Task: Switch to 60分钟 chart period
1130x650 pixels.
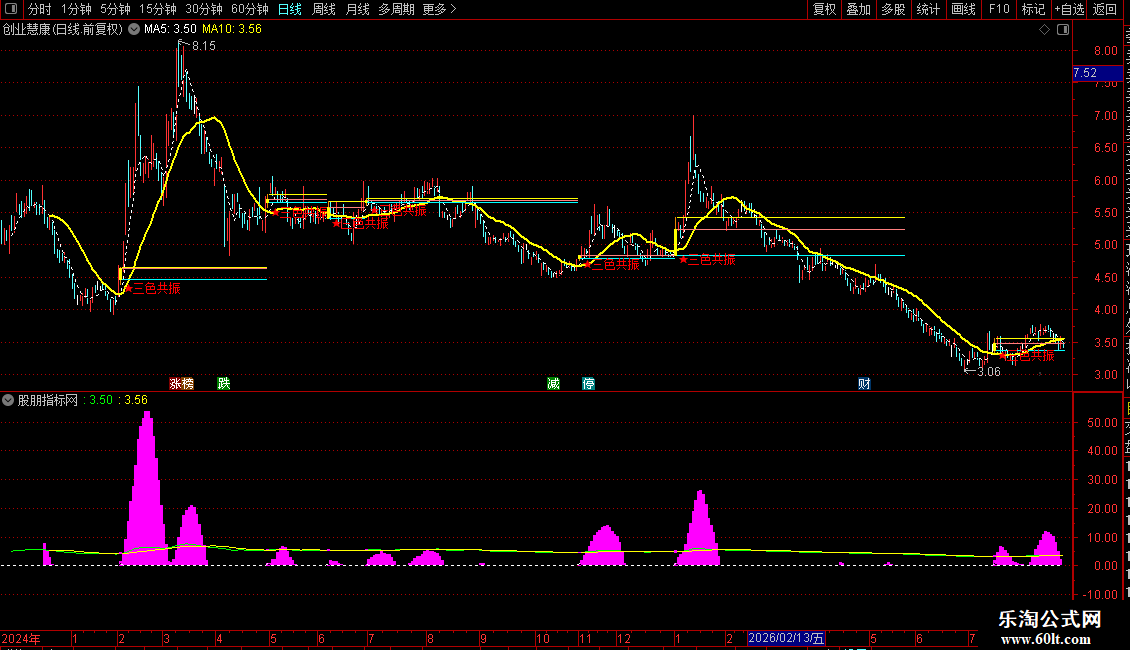Action: (x=250, y=9)
